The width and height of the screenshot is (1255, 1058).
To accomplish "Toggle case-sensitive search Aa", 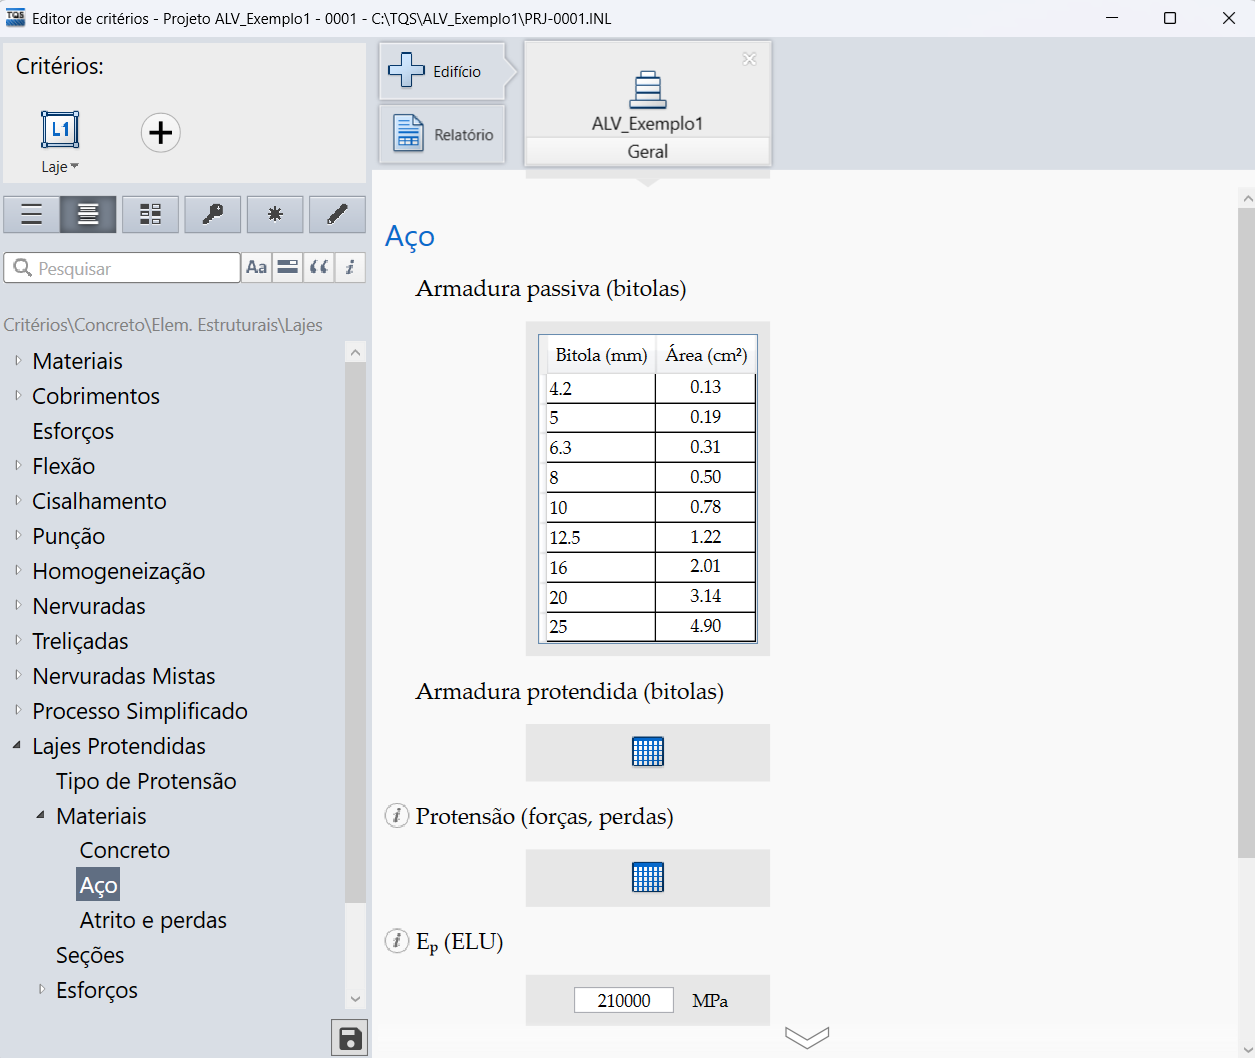I will [x=257, y=267].
